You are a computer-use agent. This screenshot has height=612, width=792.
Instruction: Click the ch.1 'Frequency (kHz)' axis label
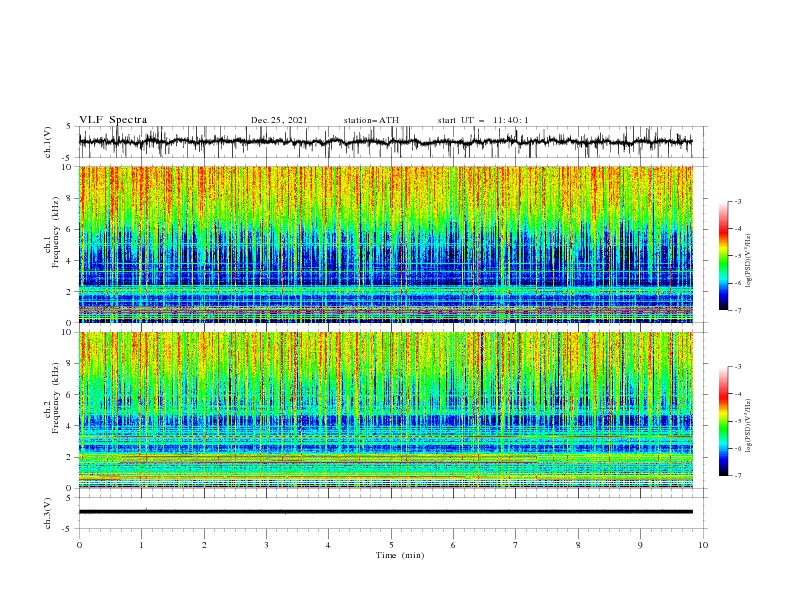click(x=56, y=232)
